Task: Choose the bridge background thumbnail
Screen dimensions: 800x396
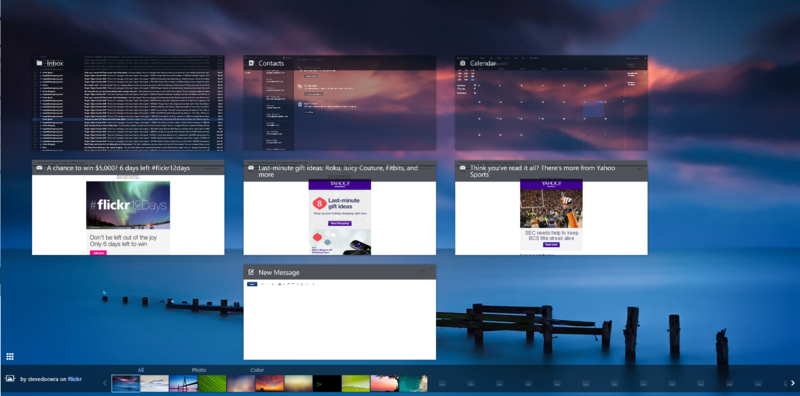Action: click(184, 383)
